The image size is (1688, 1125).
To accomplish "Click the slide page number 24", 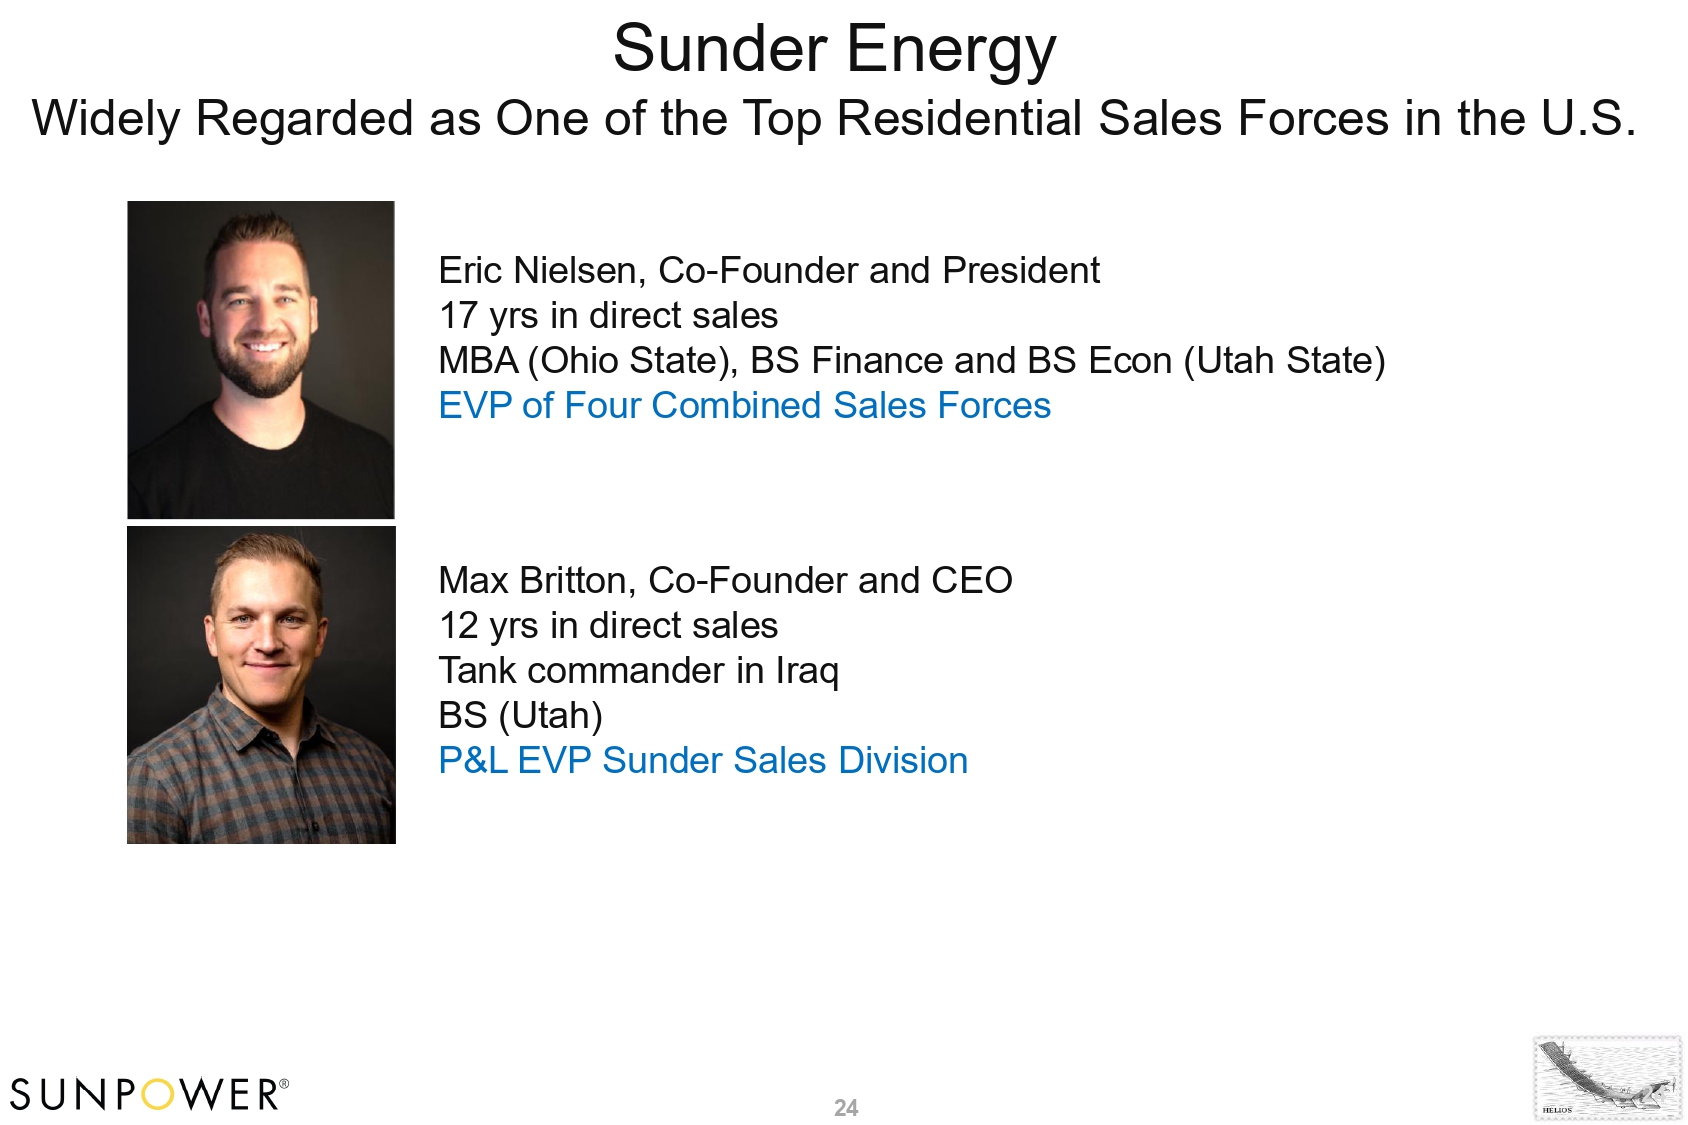I will tap(846, 1108).
